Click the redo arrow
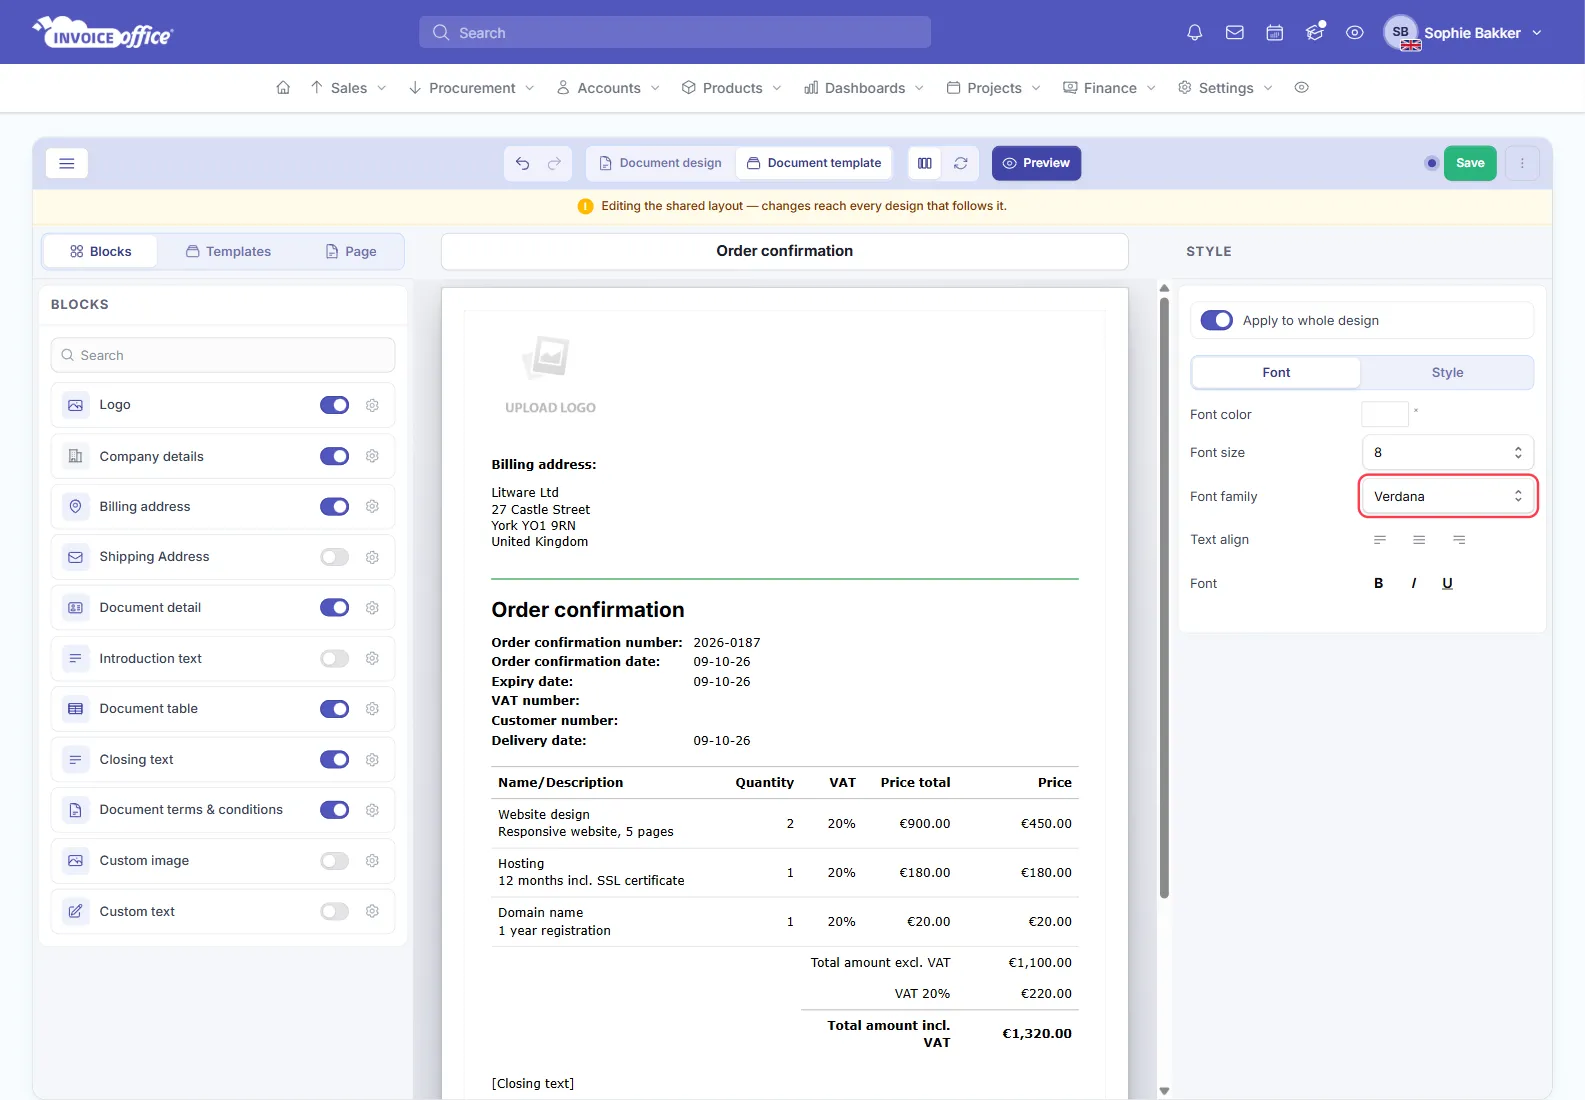This screenshot has width=1585, height=1100. (x=554, y=163)
